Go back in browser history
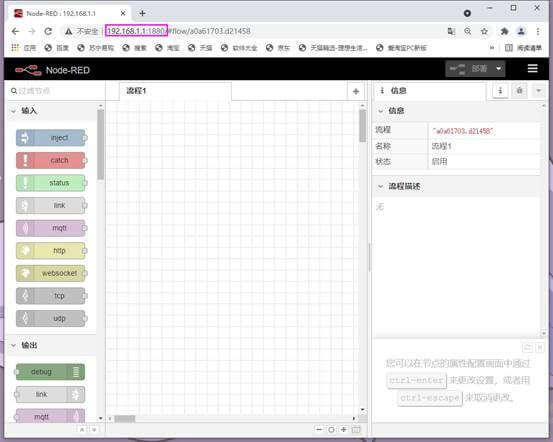The width and height of the screenshot is (553, 442). (15, 31)
